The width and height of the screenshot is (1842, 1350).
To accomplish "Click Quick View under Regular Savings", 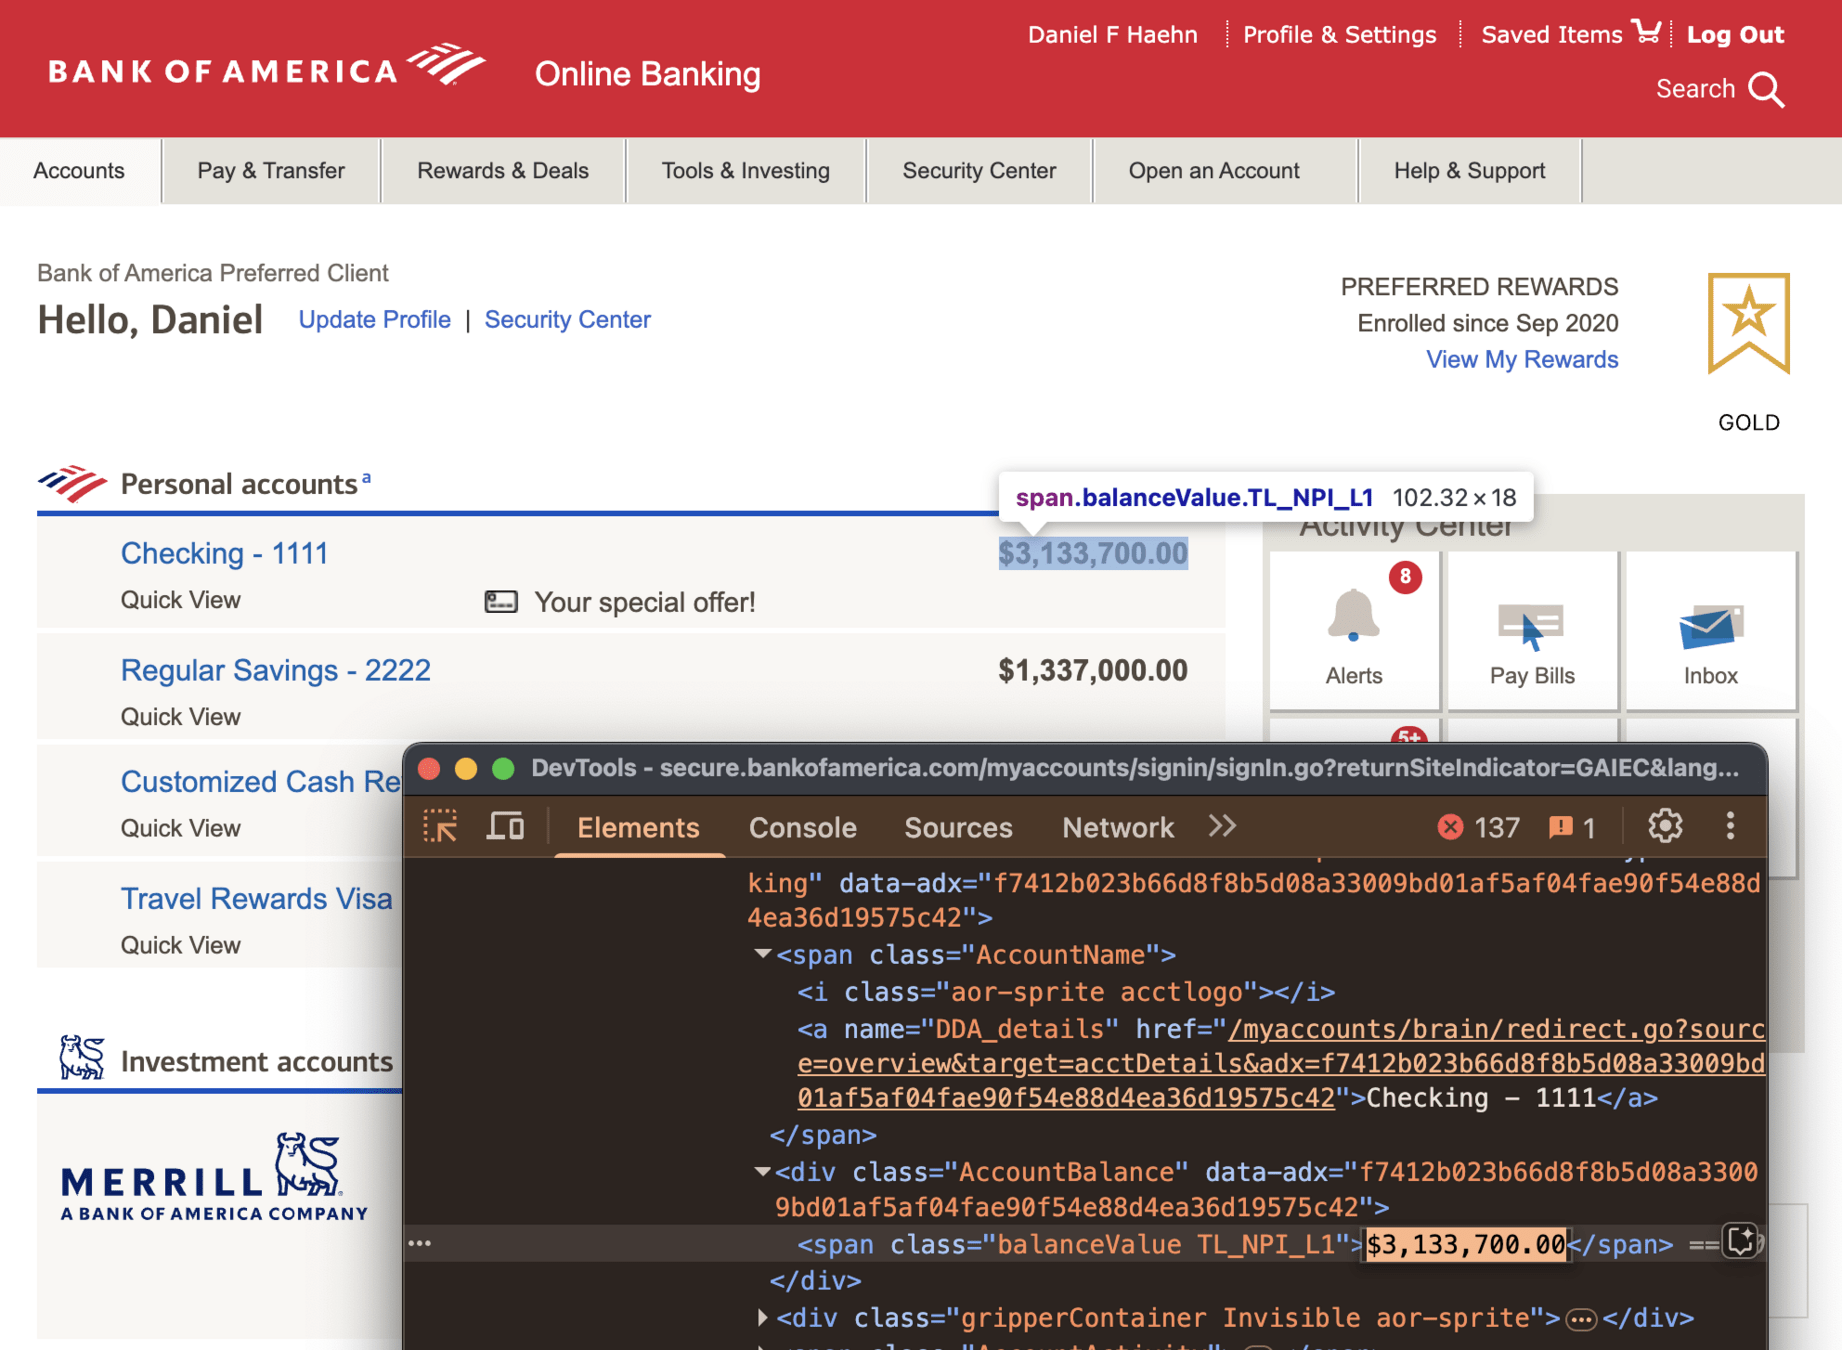I will (180, 717).
